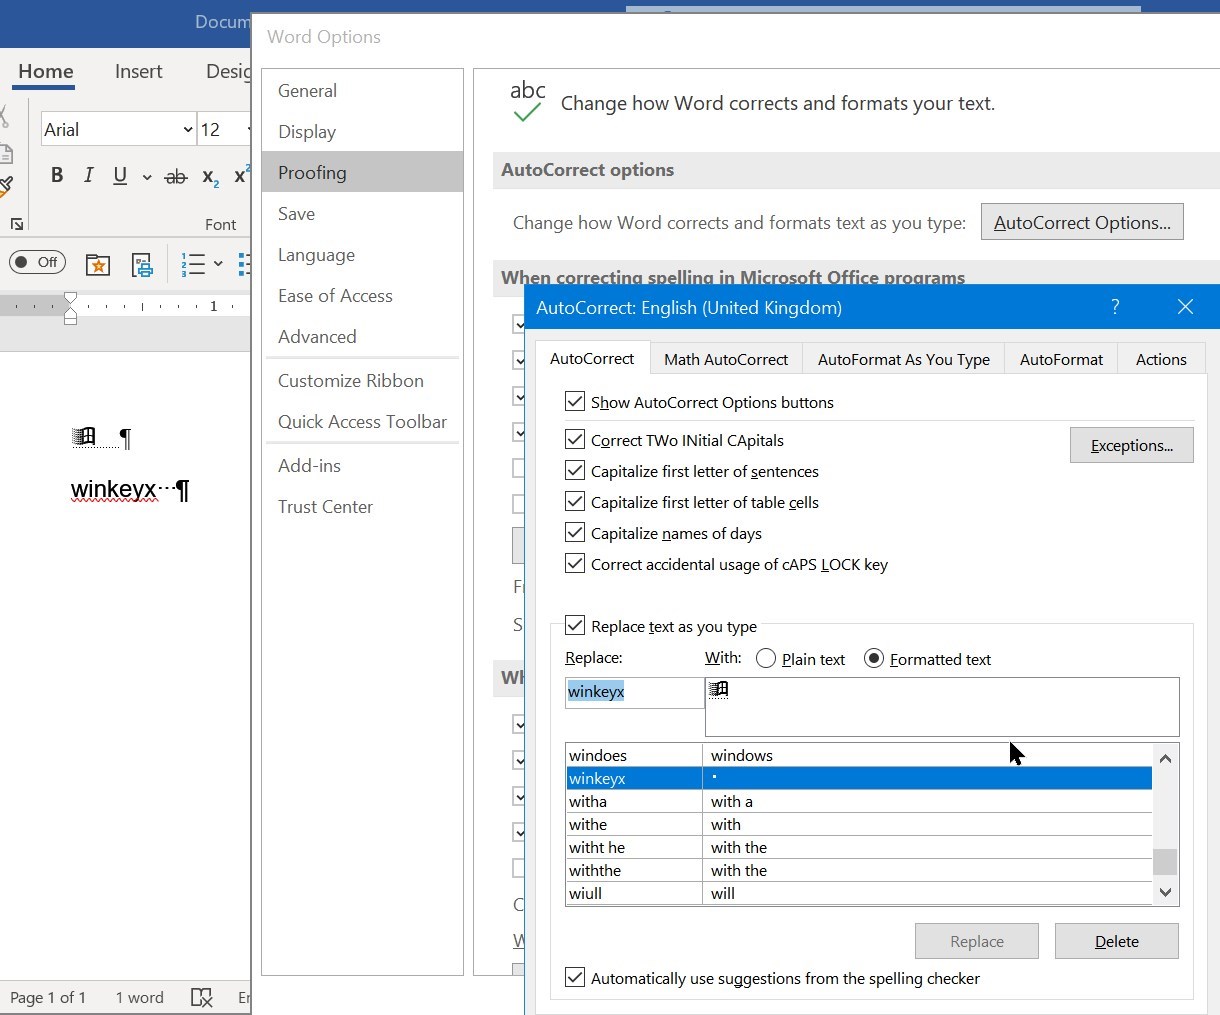The image size is (1220, 1015).
Task: Select Display in Word Options sidebar
Action: click(362, 131)
